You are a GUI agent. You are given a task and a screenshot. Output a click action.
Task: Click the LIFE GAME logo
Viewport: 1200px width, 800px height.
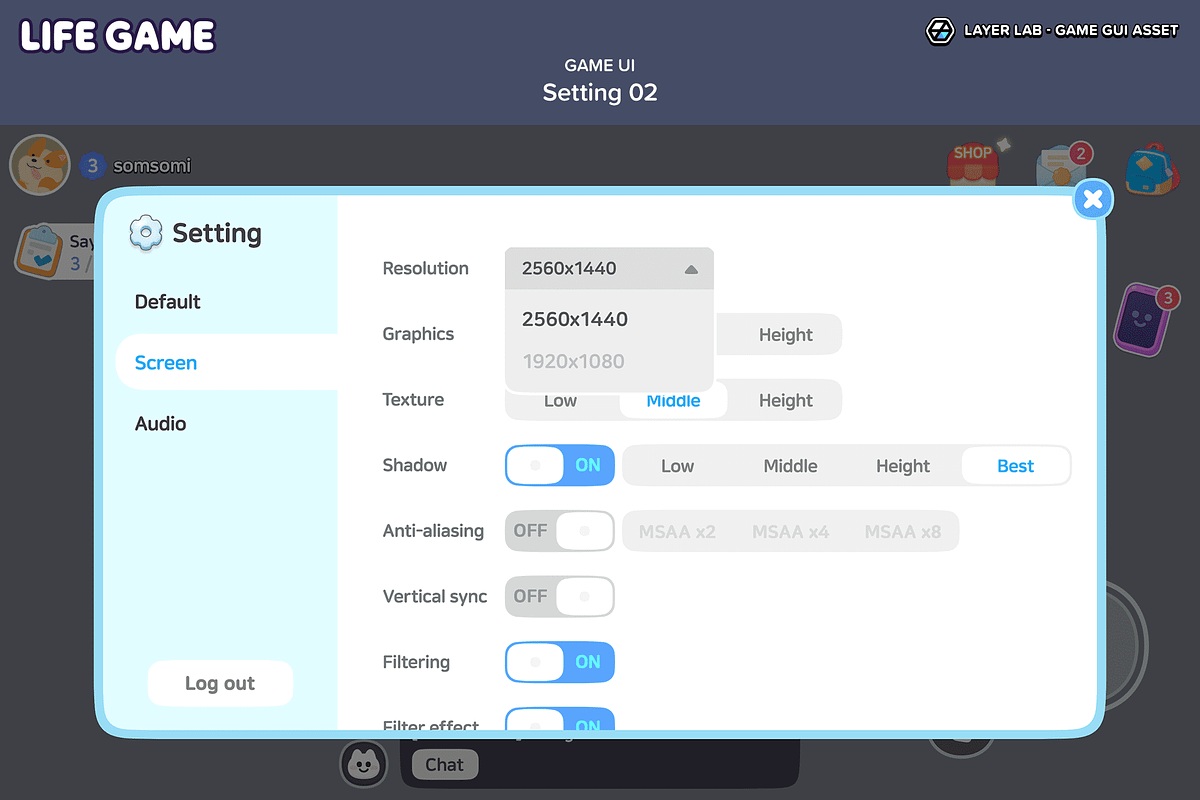117,37
